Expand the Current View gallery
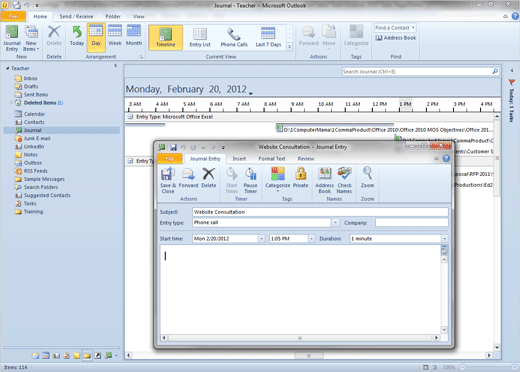This screenshot has width=520, height=372. pos(289,47)
